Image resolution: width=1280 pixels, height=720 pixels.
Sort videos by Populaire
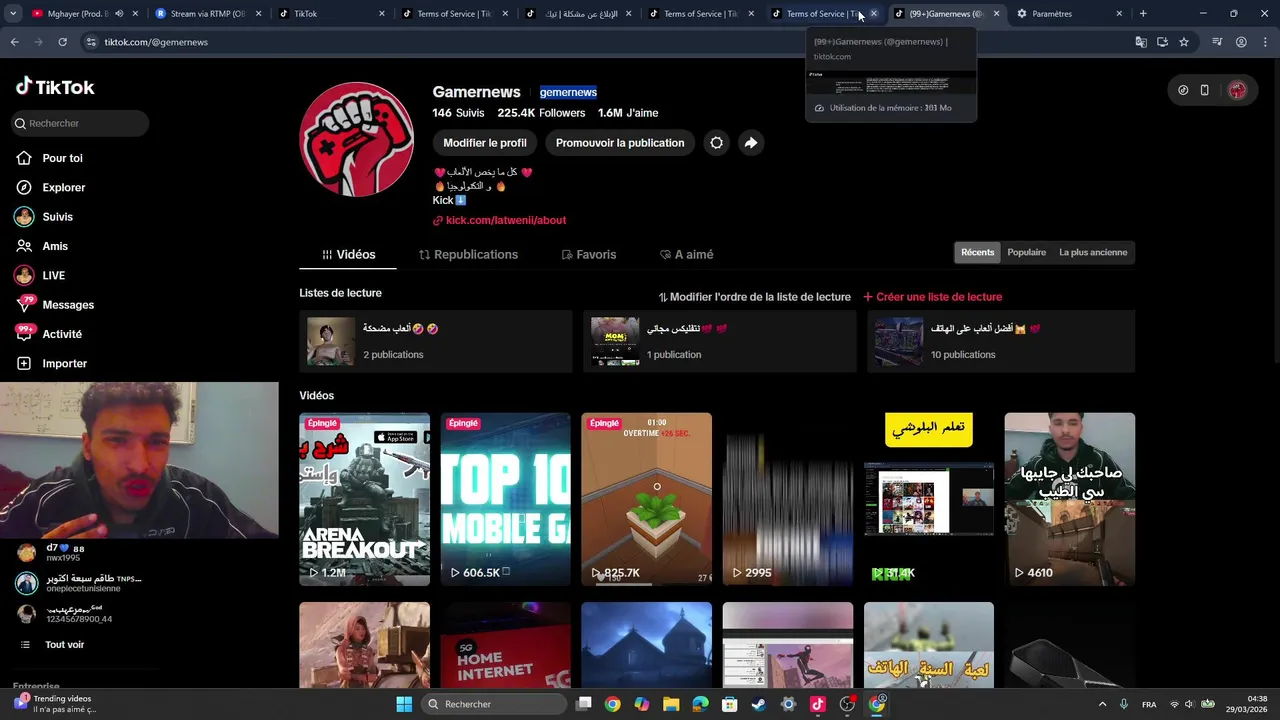tap(1026, 252)
